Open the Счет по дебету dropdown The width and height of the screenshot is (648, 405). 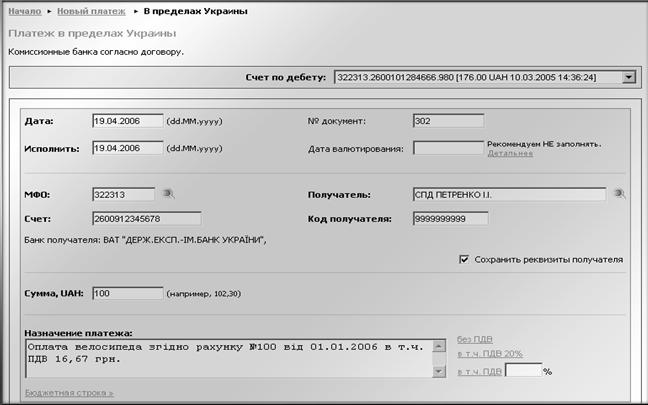tap(628, 76)
